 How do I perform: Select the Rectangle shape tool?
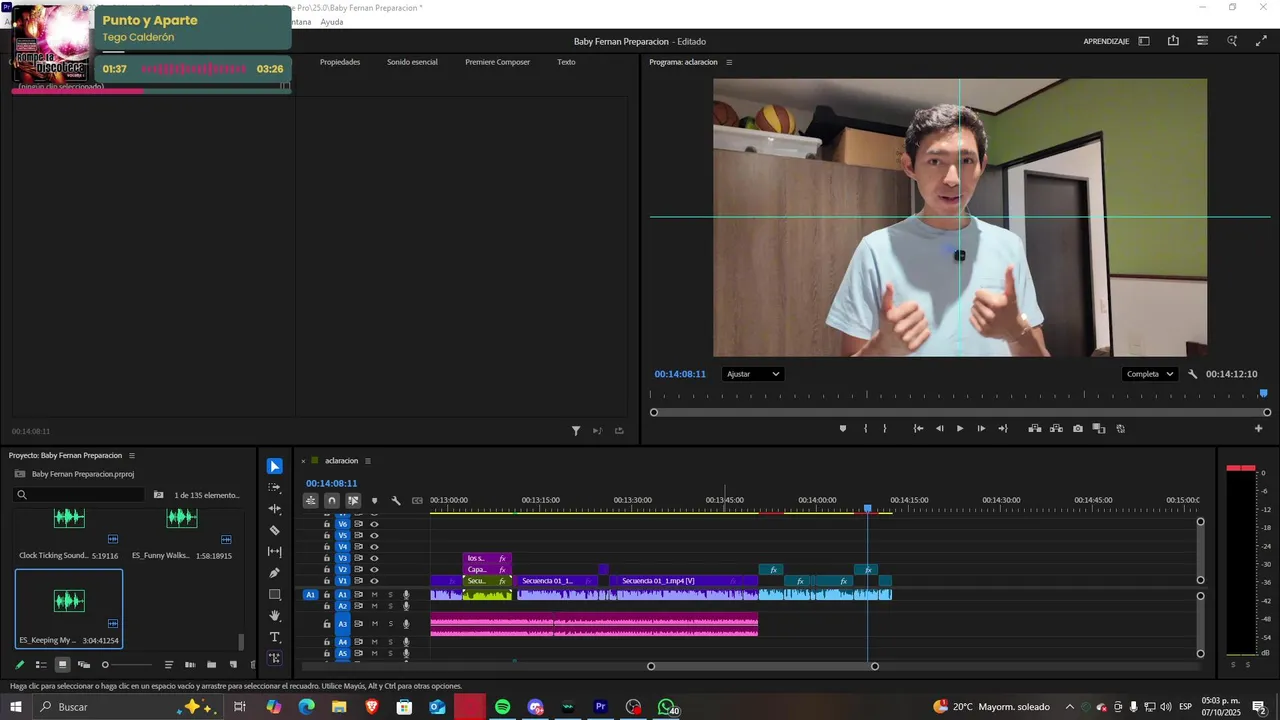coord(275,594)
